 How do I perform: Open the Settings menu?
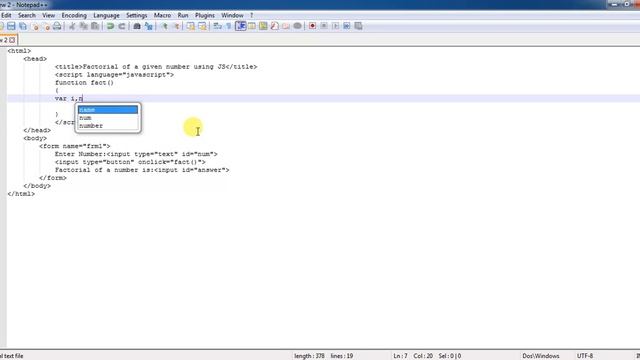(136, 15)
